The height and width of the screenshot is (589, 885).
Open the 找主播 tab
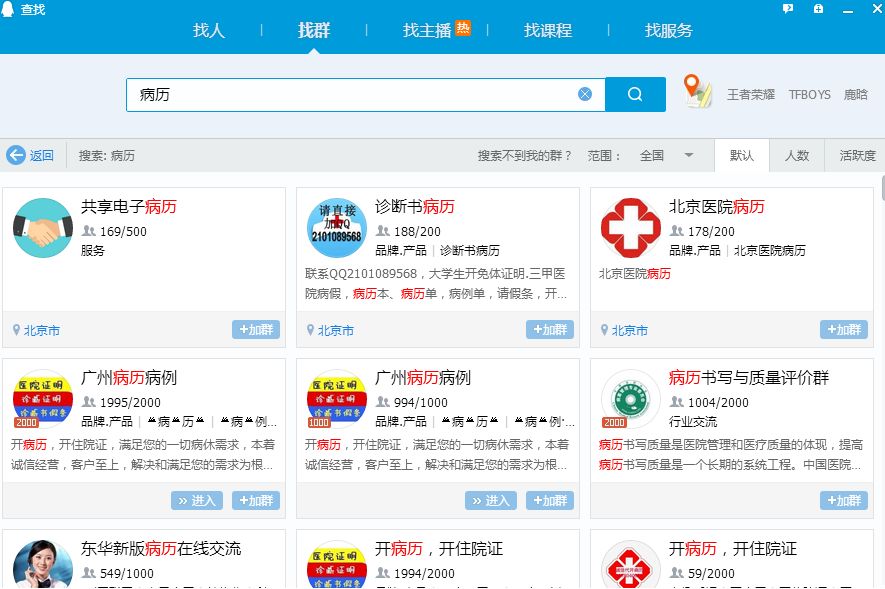tap(427, 30)
